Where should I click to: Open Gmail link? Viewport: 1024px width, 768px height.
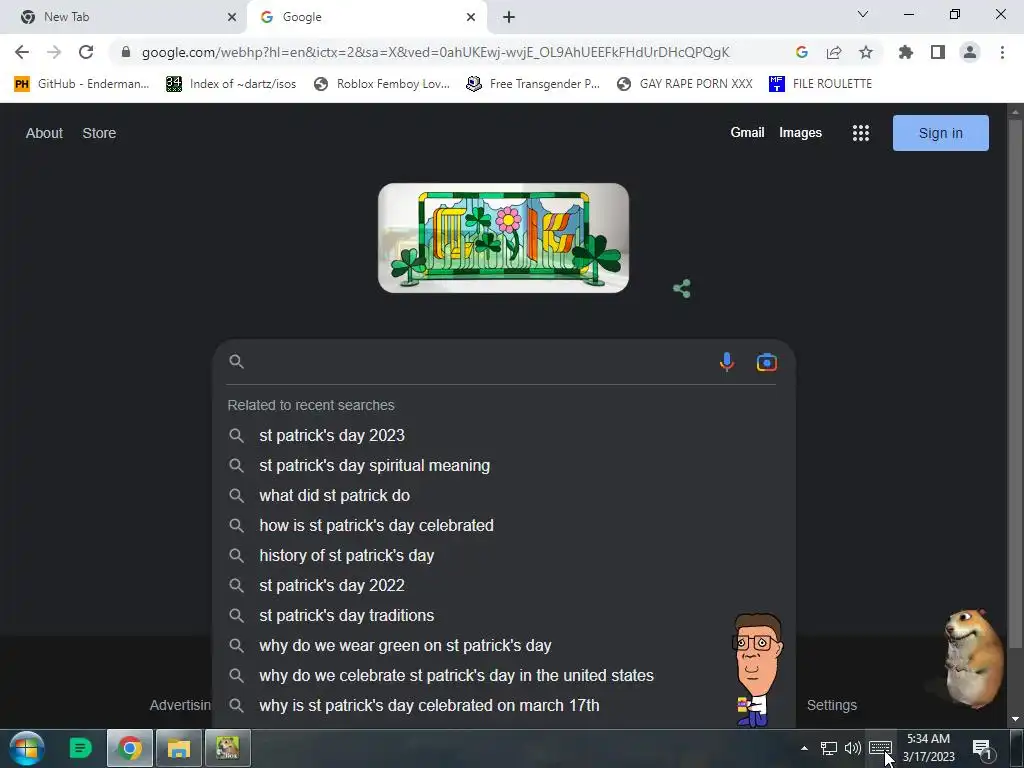[747, 133]
